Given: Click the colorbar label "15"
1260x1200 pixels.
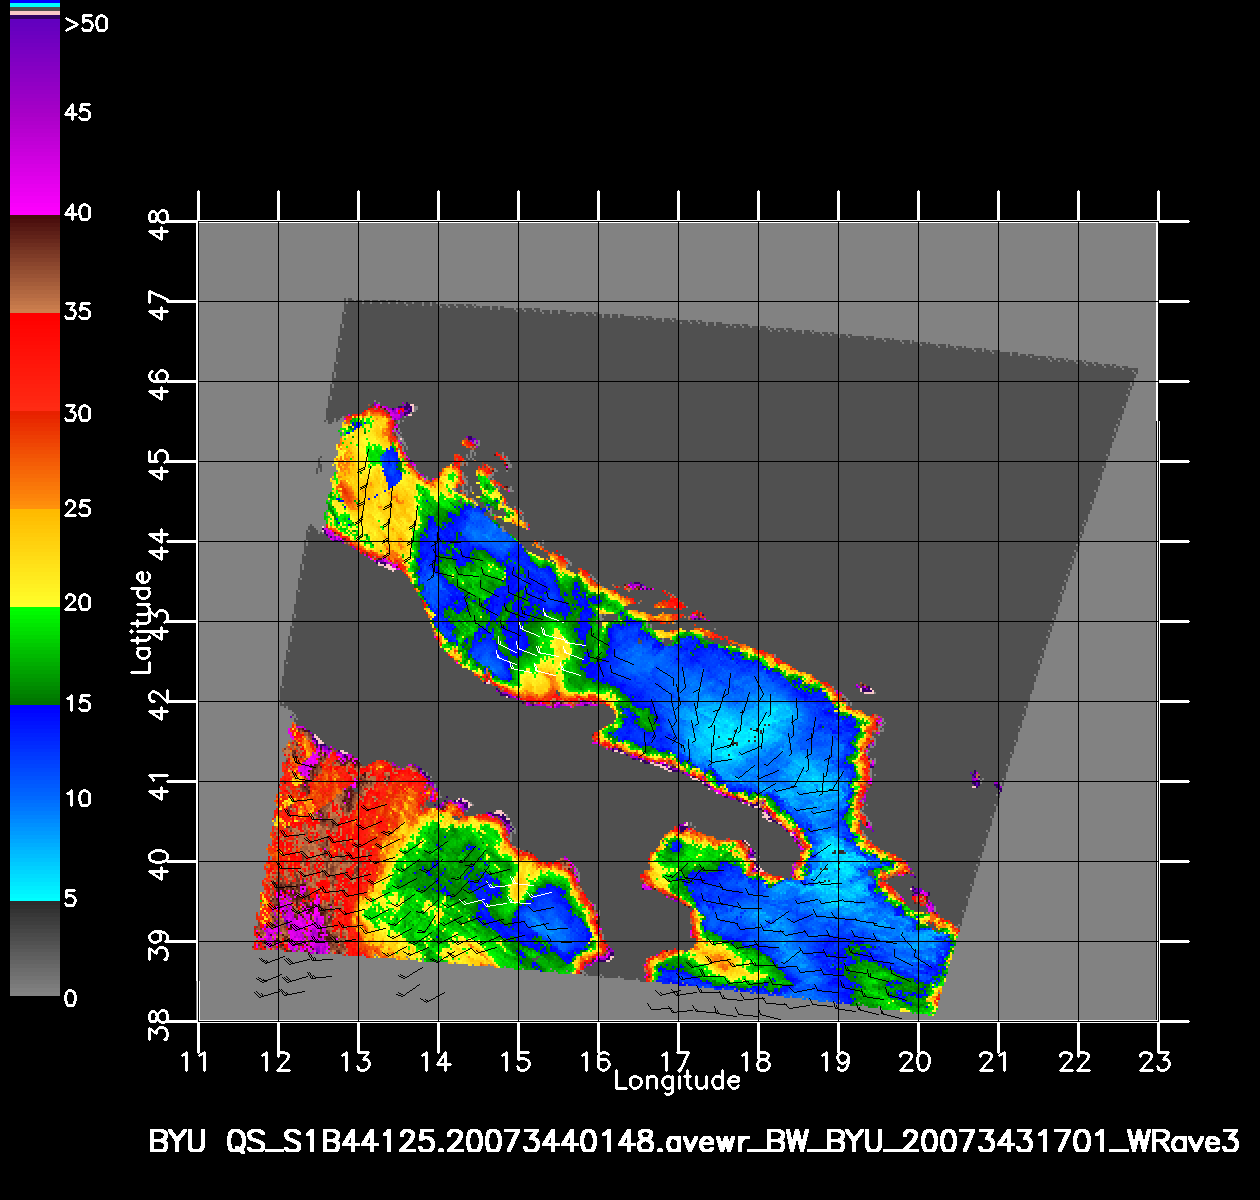Looking at the screenshot, I should click(x=77, y=703).
